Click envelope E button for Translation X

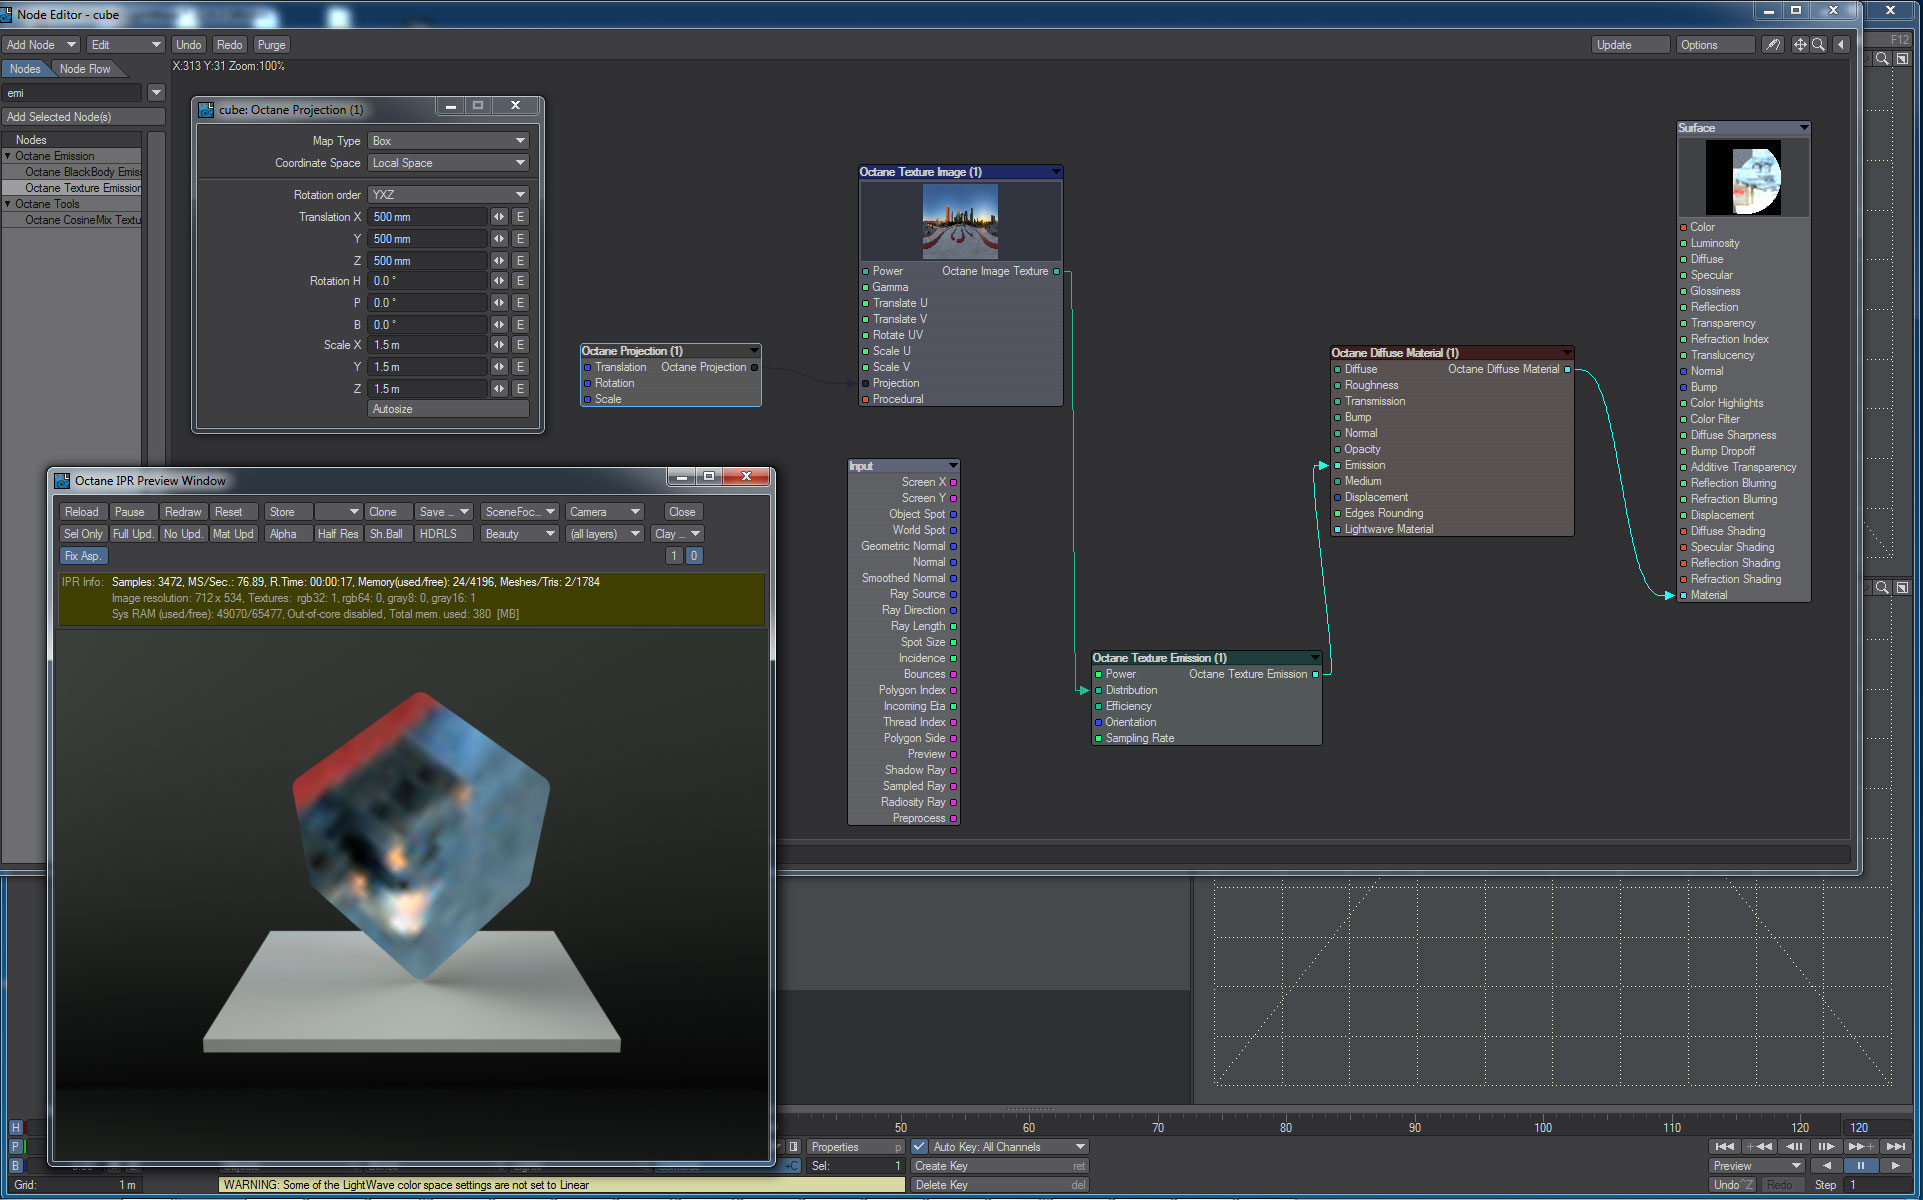pos(520,217)
